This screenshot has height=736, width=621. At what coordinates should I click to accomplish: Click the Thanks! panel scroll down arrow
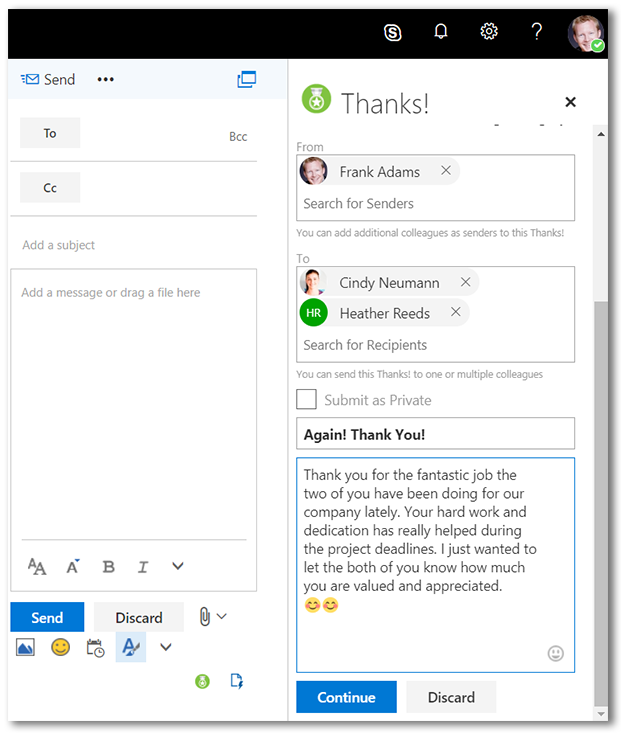pyautogui.click(x=600, y=713)
